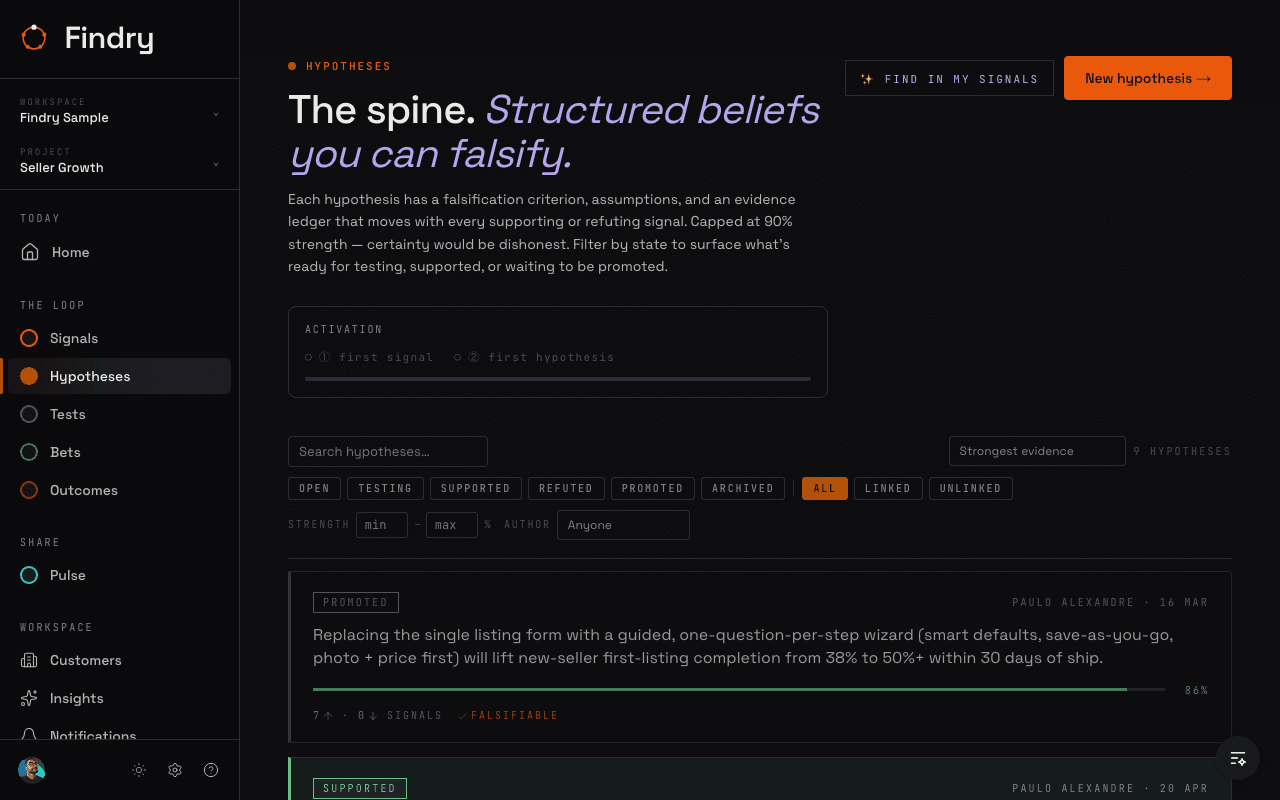Click the FALSIFIABLE label
The width and height of the screenshot is (1280, 800).
[508, 715]
